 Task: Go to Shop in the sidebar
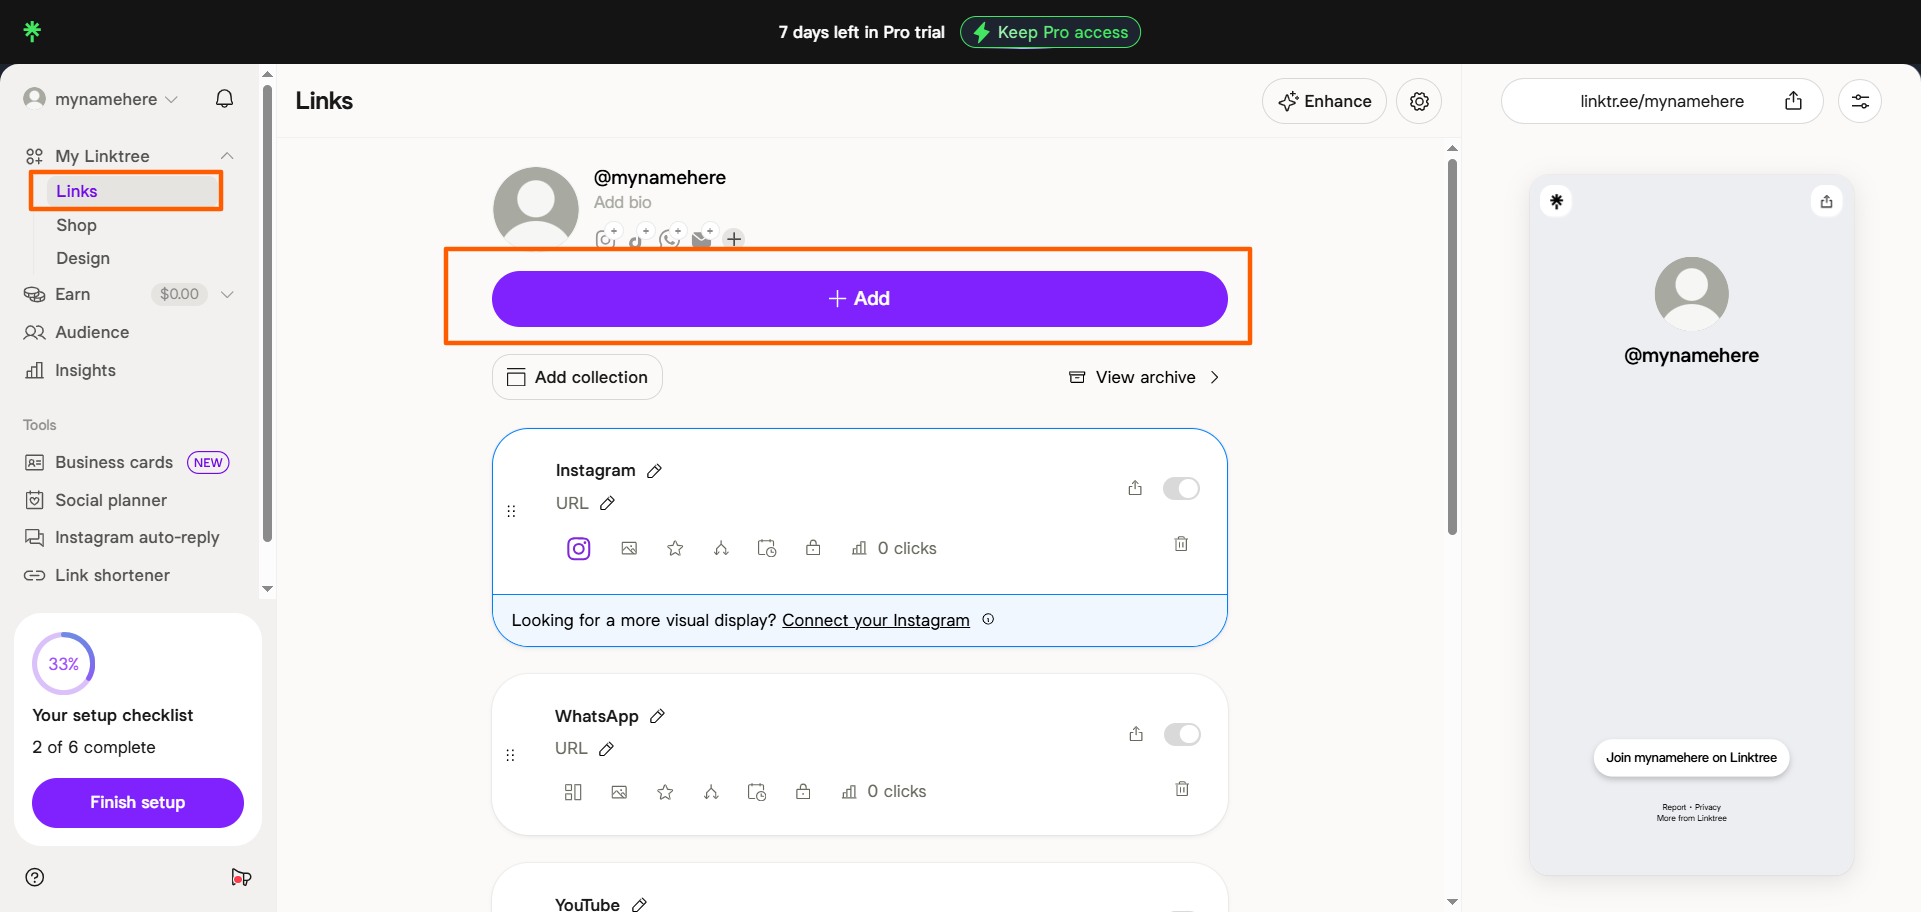click(76, 225)
